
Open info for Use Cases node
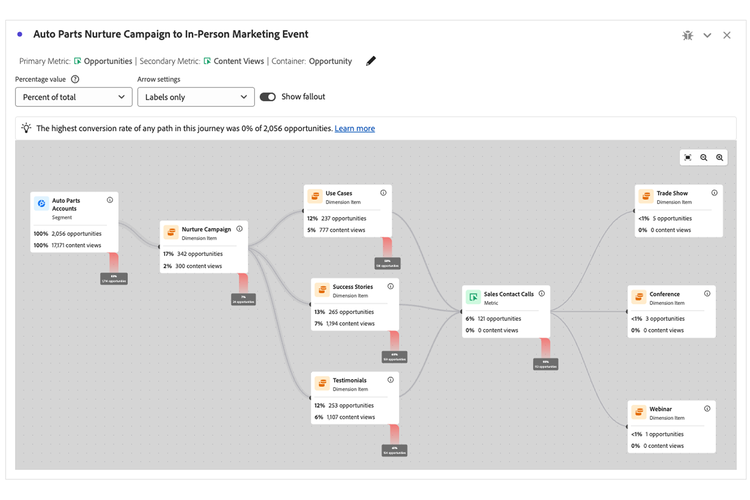pos(384,193)
